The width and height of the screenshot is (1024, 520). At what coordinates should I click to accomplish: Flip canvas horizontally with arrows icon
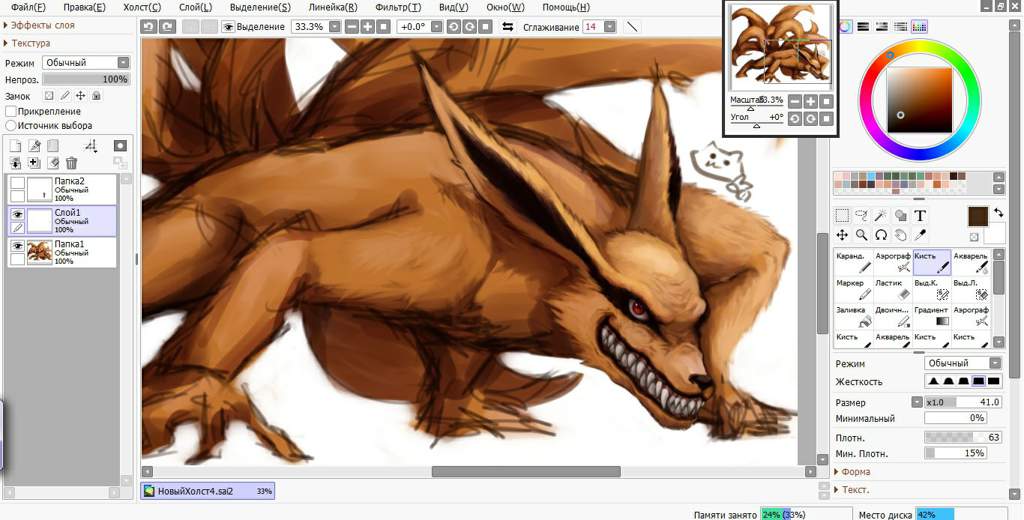(x=507, y=27)
